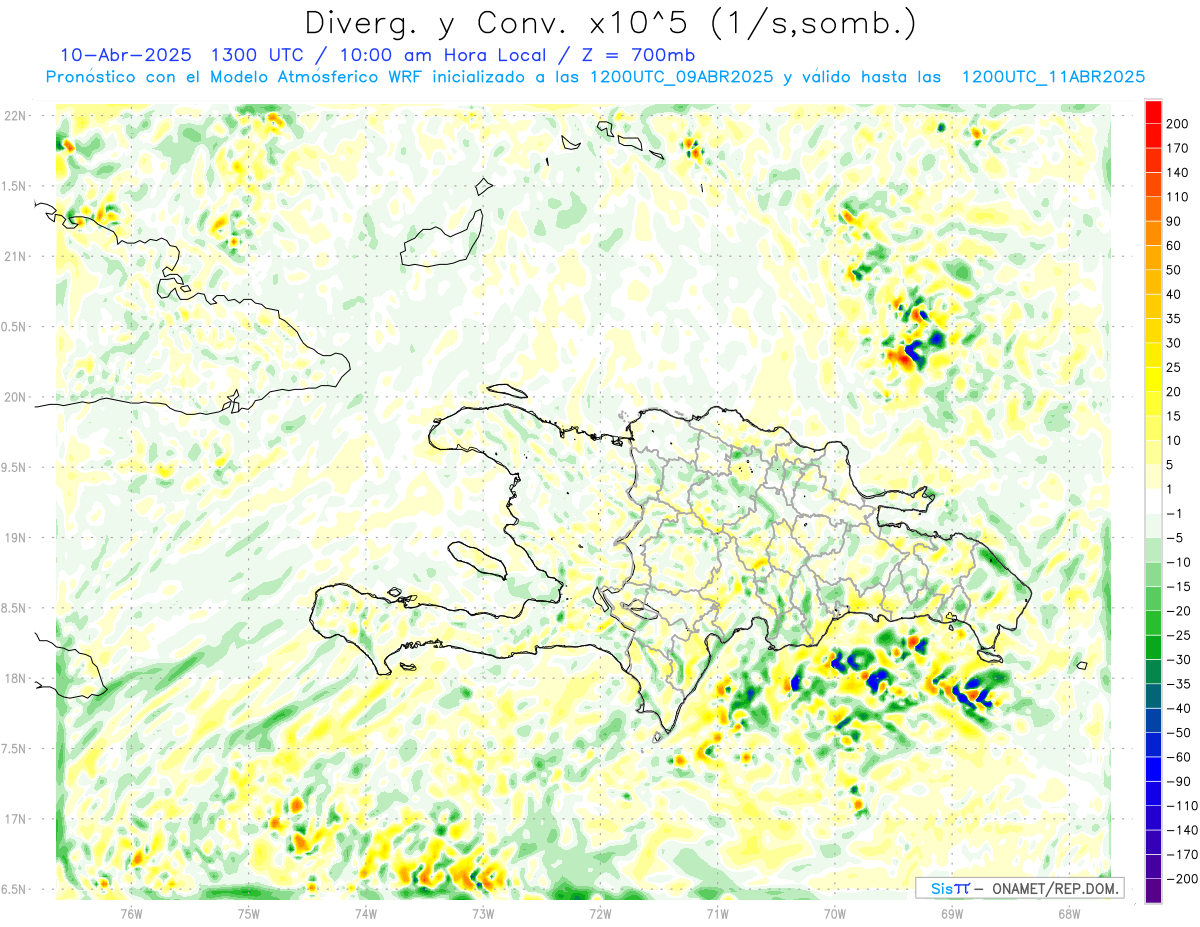The height and width of the screenshot is (927, 1200).
Task: Click the '71W' longitude label
Action: coord(716,912)
